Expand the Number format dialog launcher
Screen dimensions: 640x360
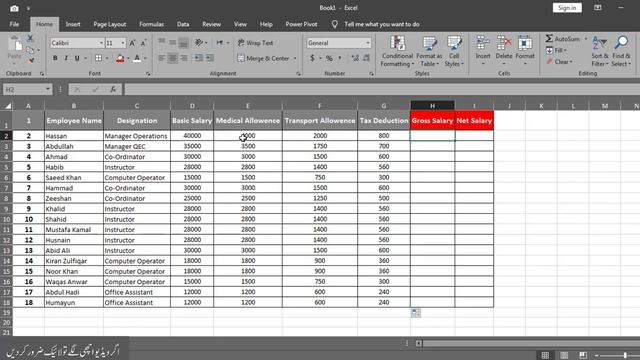[x=371, y=74]
